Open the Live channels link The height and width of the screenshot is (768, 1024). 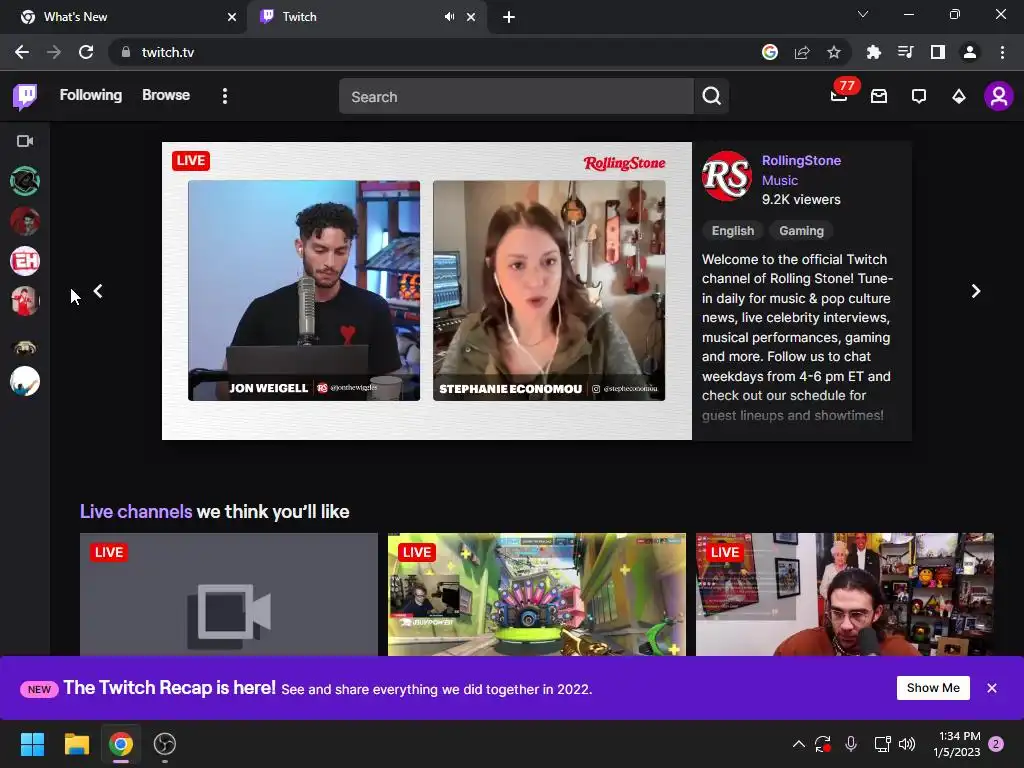[136, 511]
